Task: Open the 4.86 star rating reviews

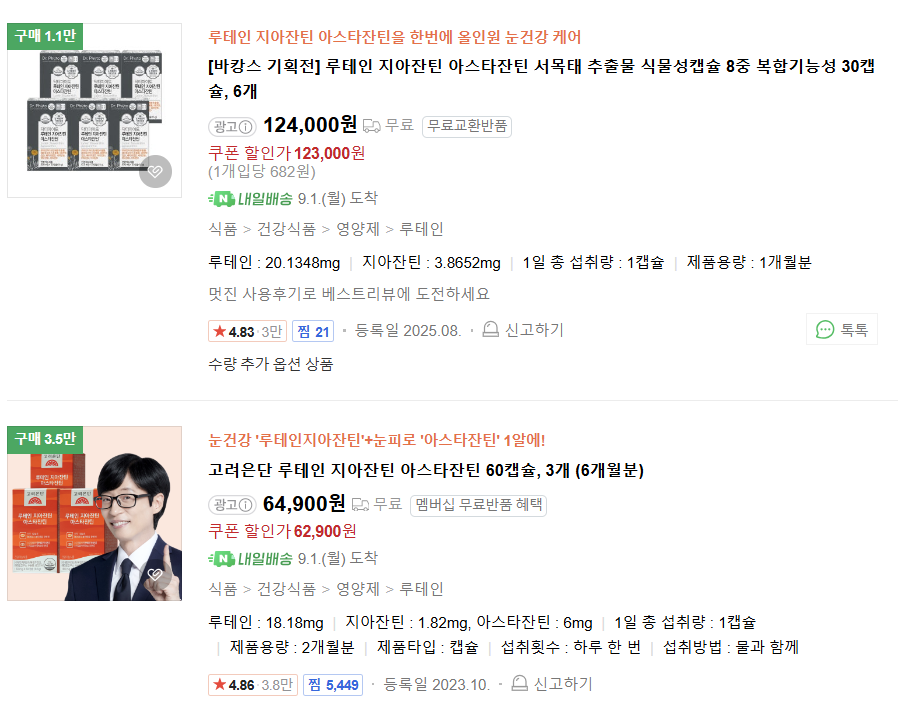Action: click(253, 685)
